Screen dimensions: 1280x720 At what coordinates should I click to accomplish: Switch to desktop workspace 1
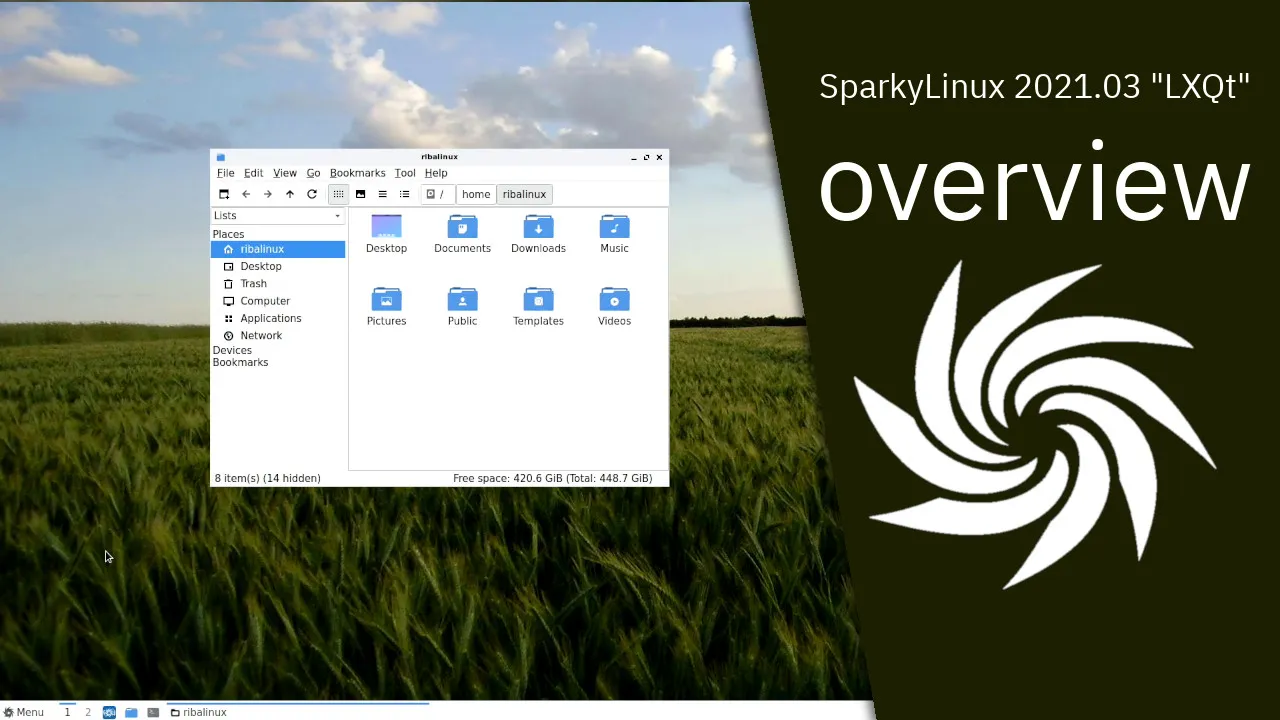(x=67, y=712)
